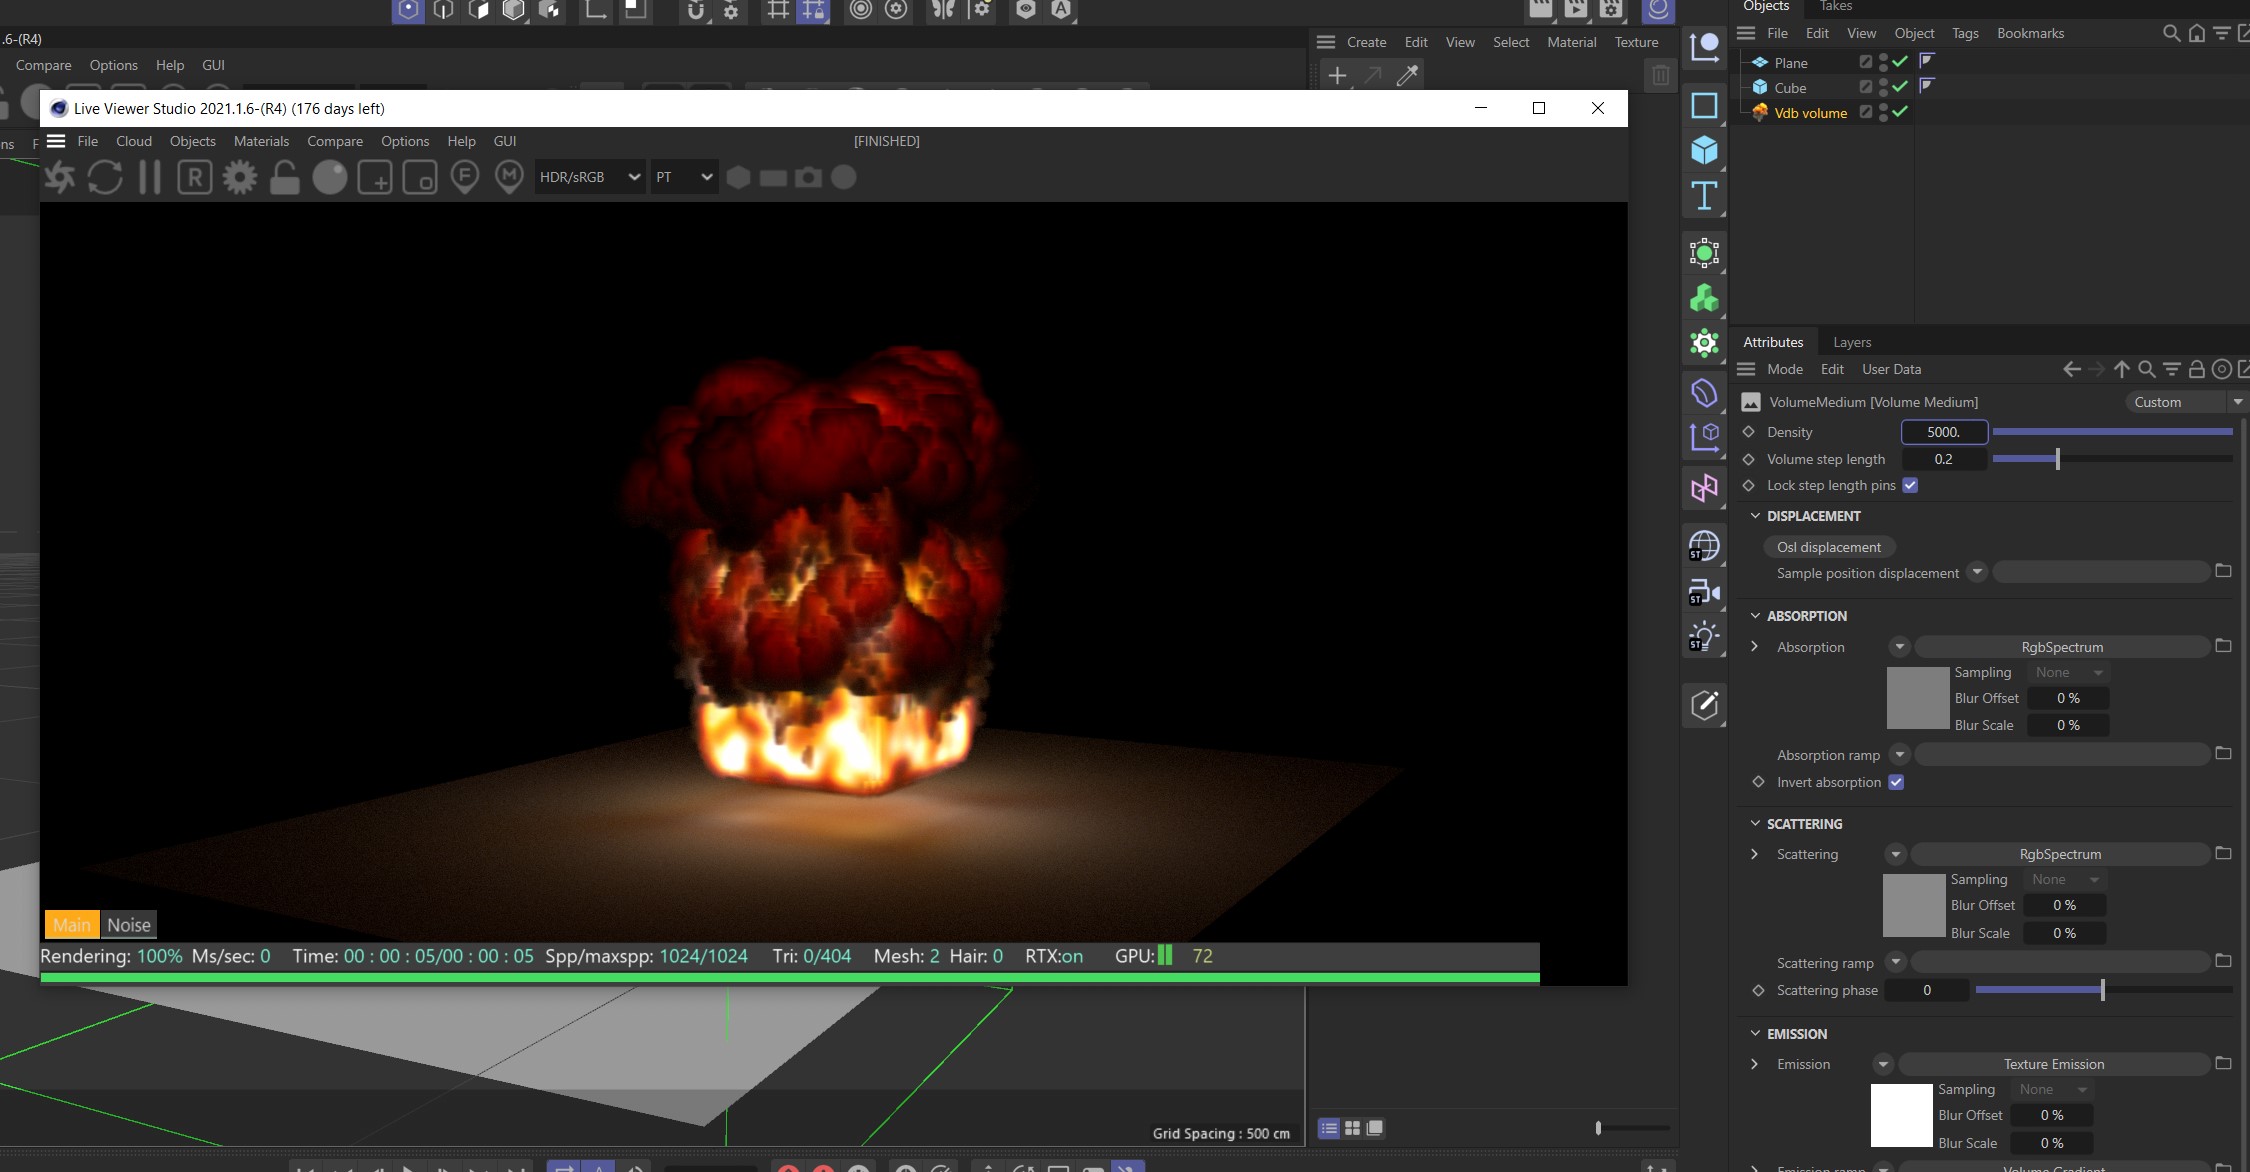The width and height of the screenshot is (2250, 1172).
Task: Click the material picker M pin icon
Action: point(509,178)
